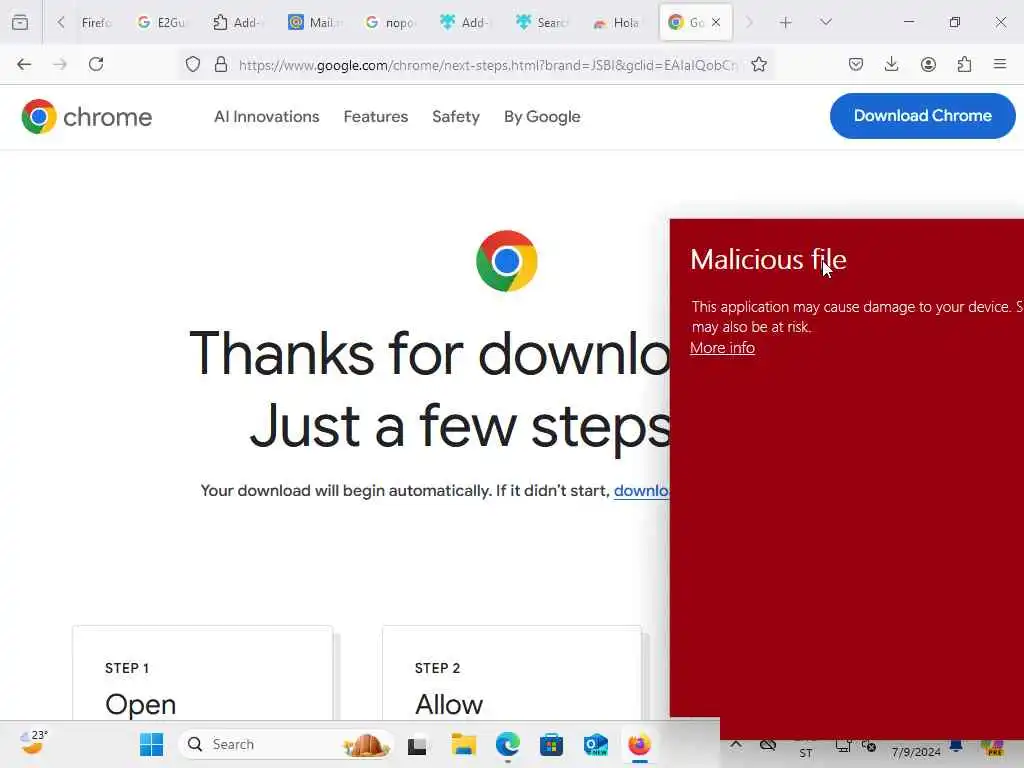Open the Downloads panel
1024x768 pixels.
891,64
